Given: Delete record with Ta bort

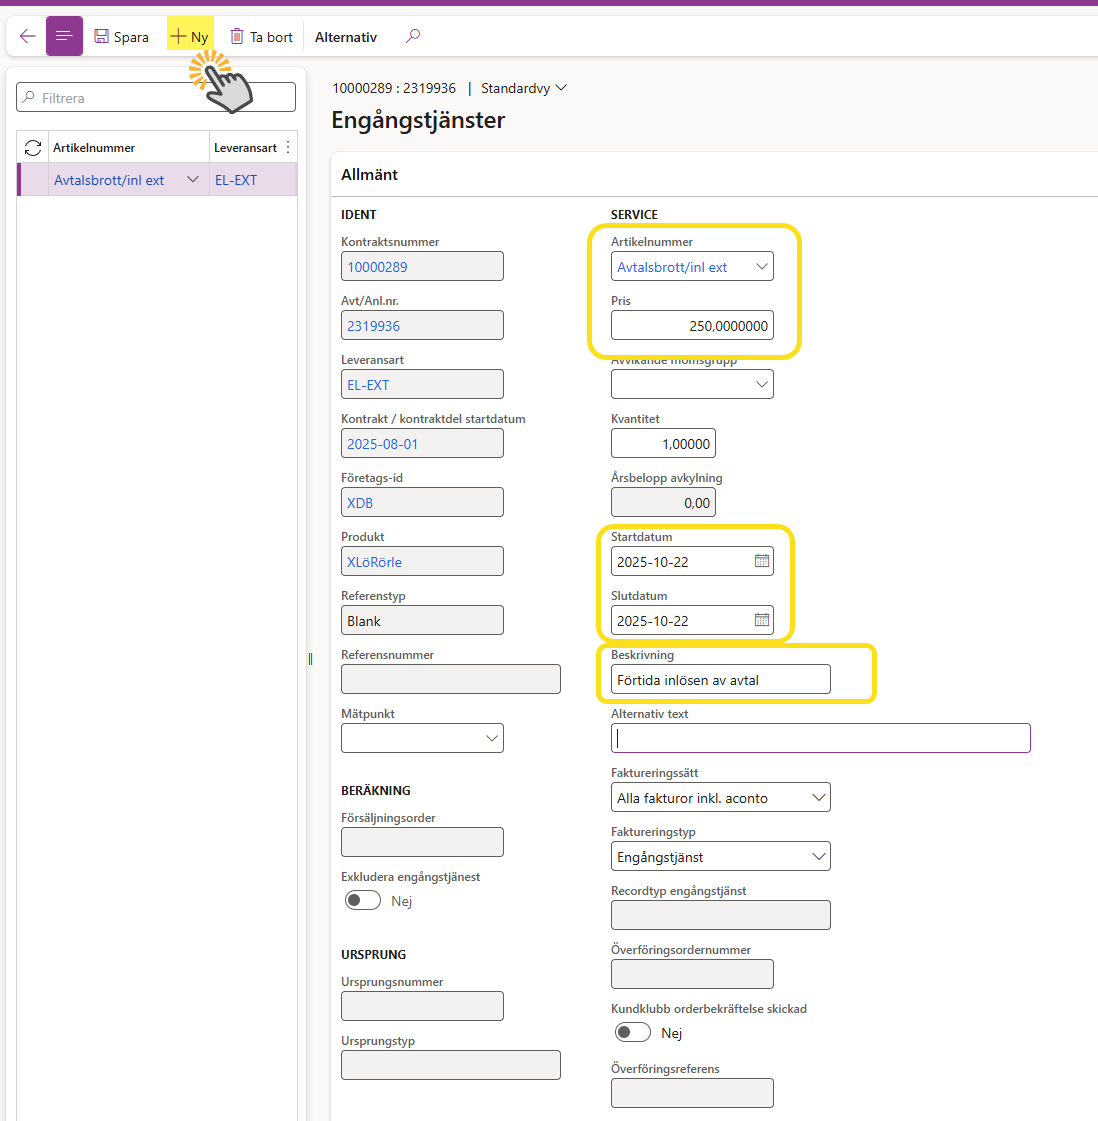Looking at the screenshot, I should tap(261, 37).
